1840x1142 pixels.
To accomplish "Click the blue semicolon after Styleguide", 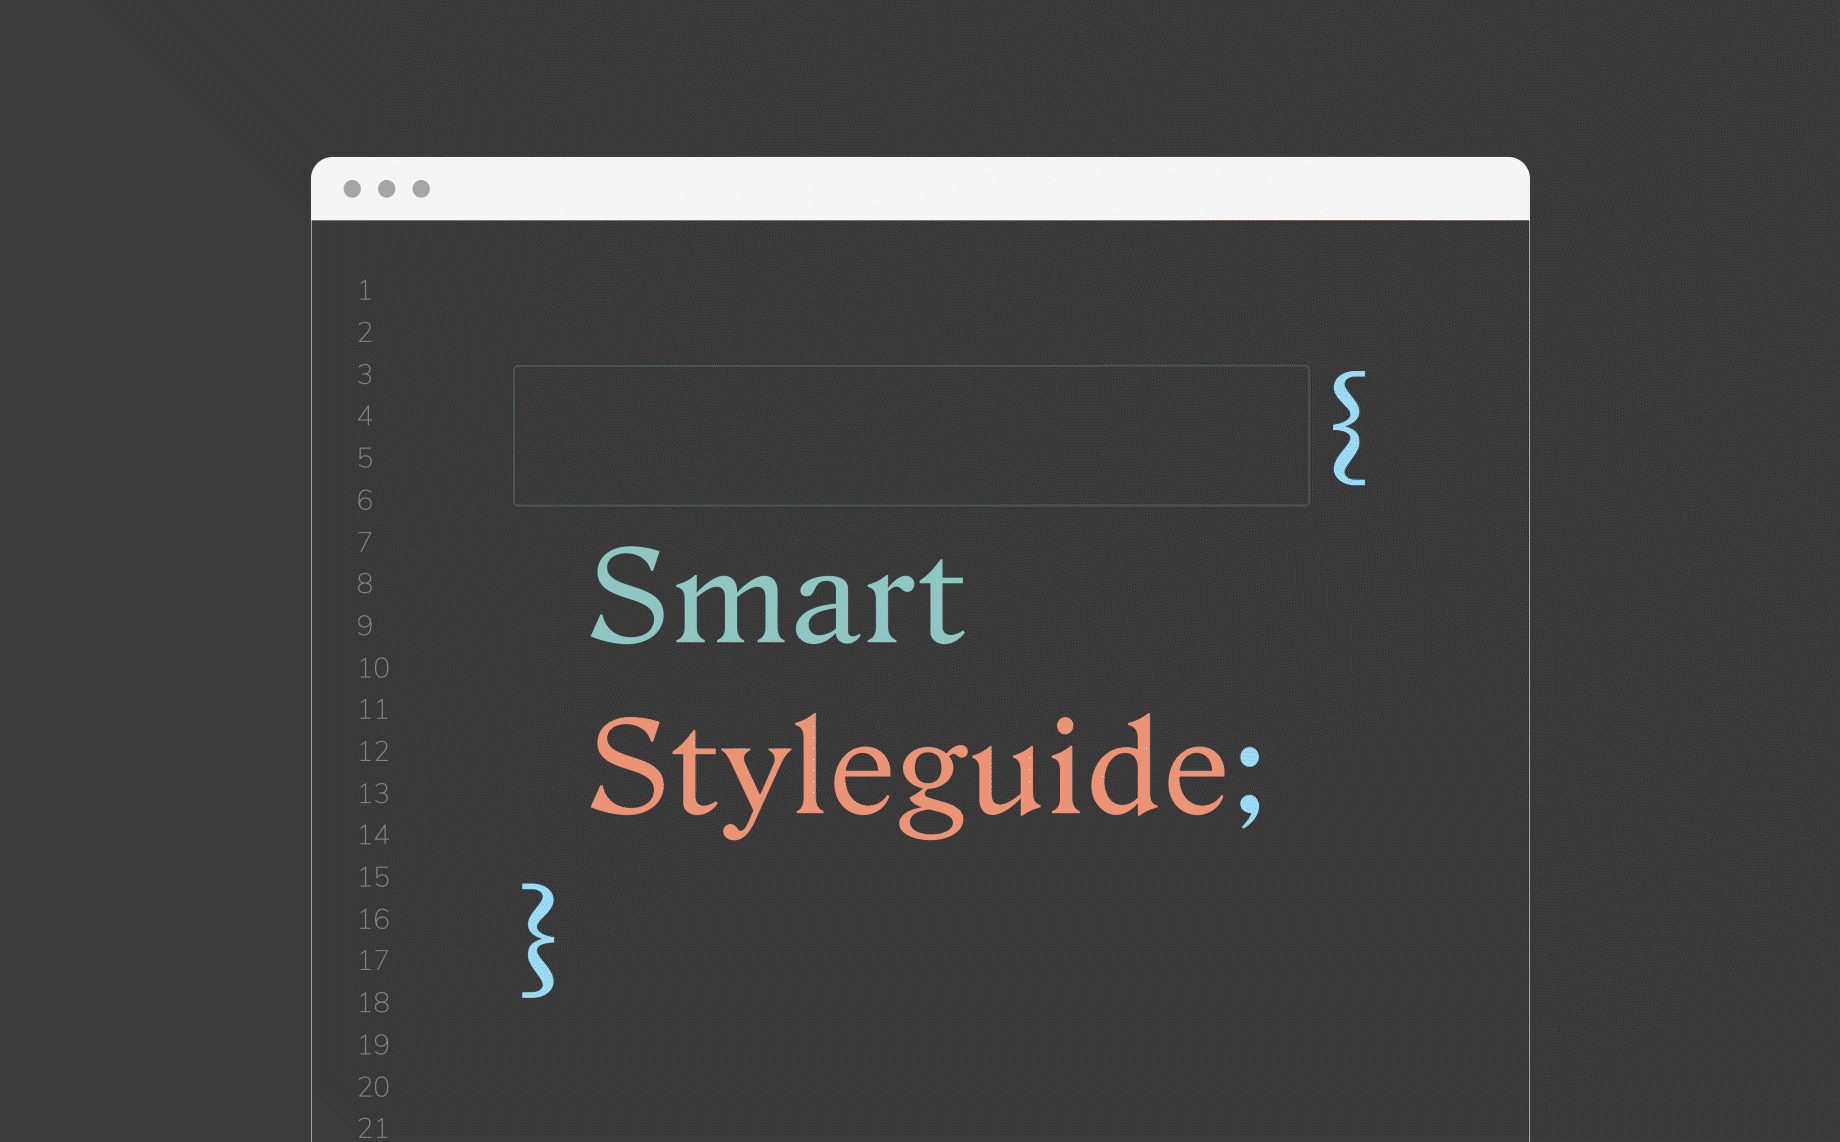I will tap(1249, 783).
